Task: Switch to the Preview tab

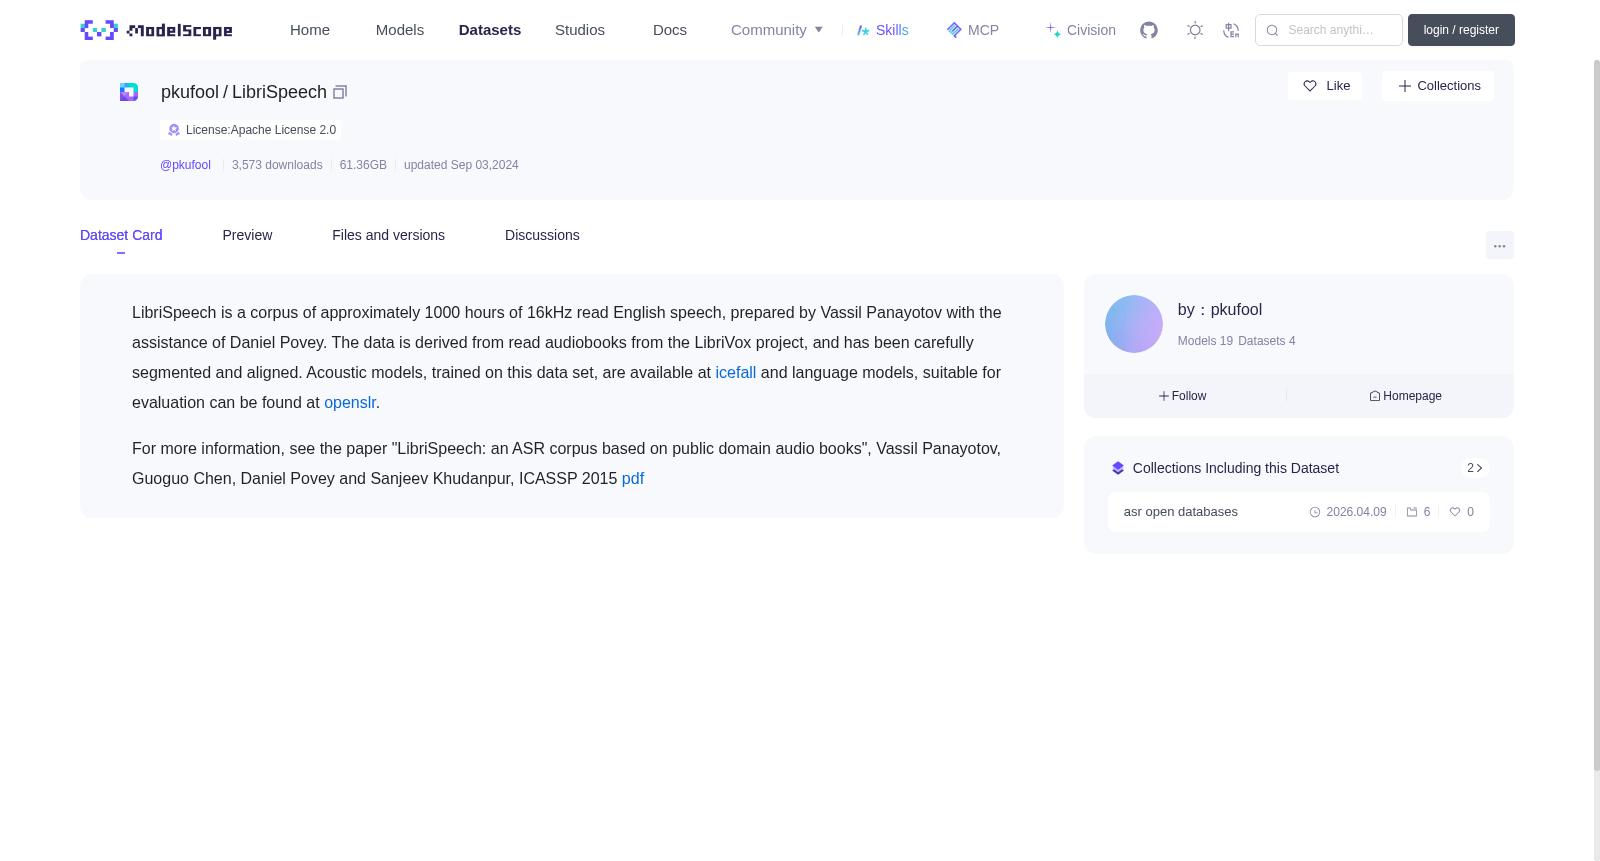Action: point(247,235)
